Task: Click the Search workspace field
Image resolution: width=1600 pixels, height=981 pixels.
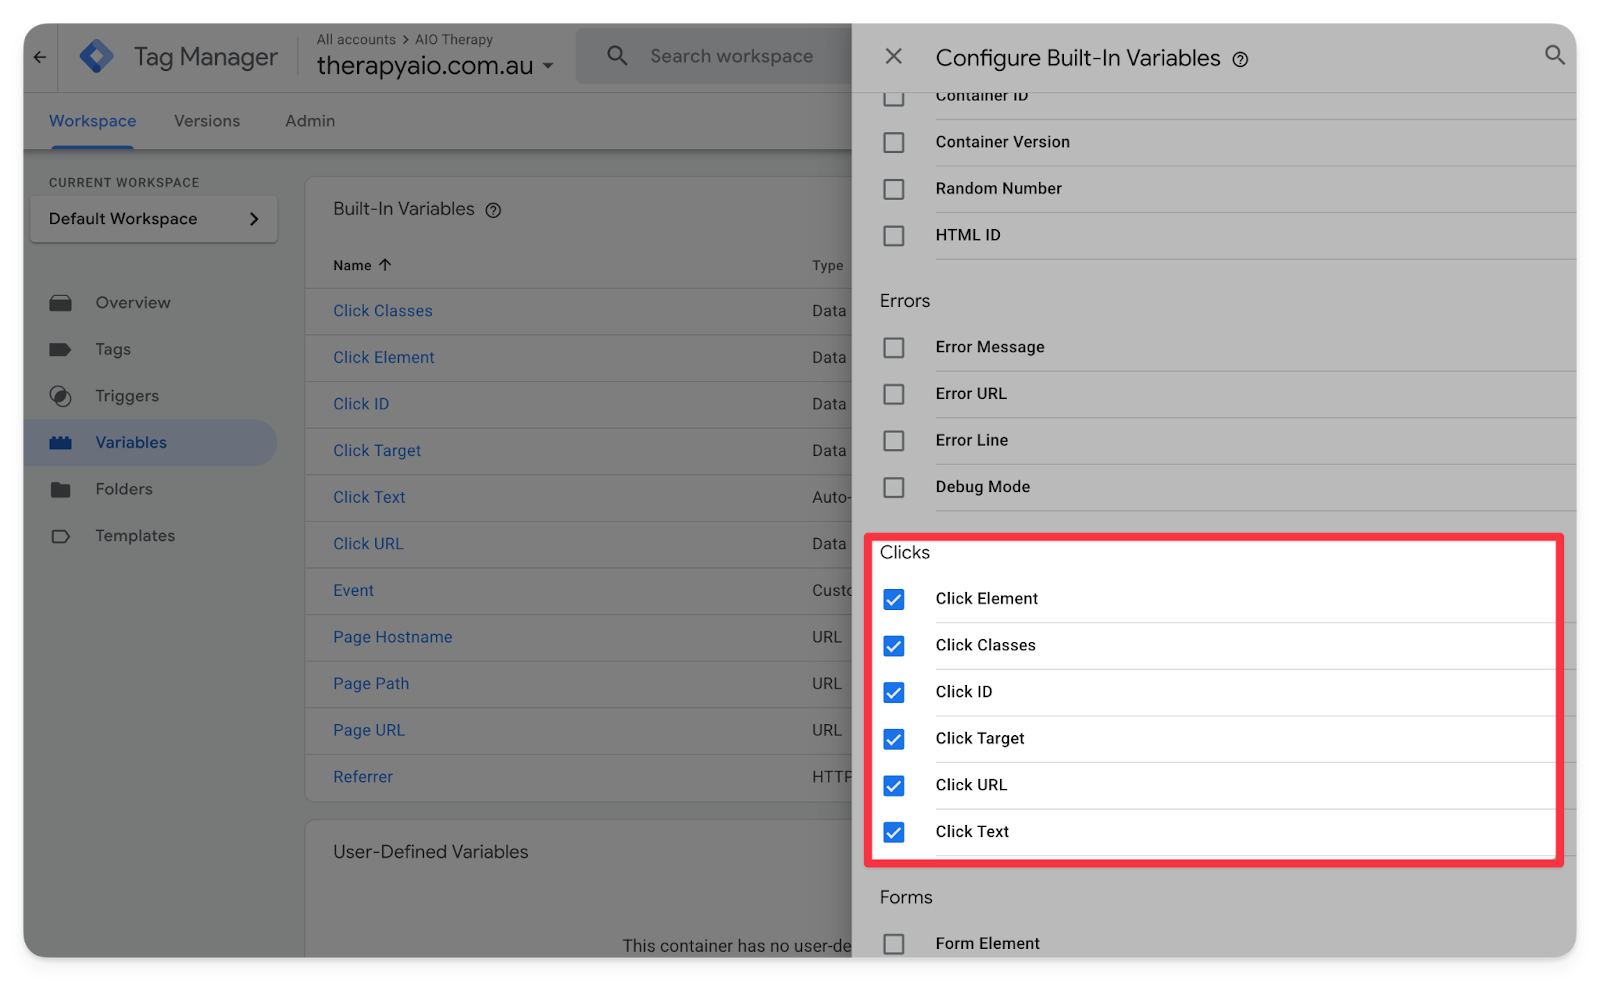Action: (x=731, y=57)
